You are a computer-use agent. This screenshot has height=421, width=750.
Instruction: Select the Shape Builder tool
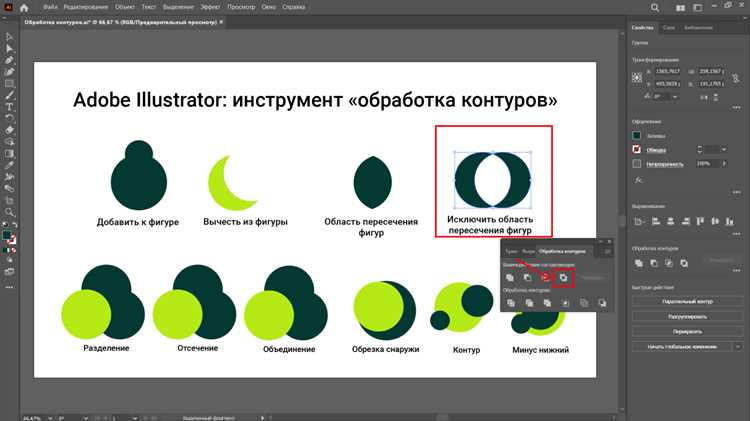(x=9, y=142)
